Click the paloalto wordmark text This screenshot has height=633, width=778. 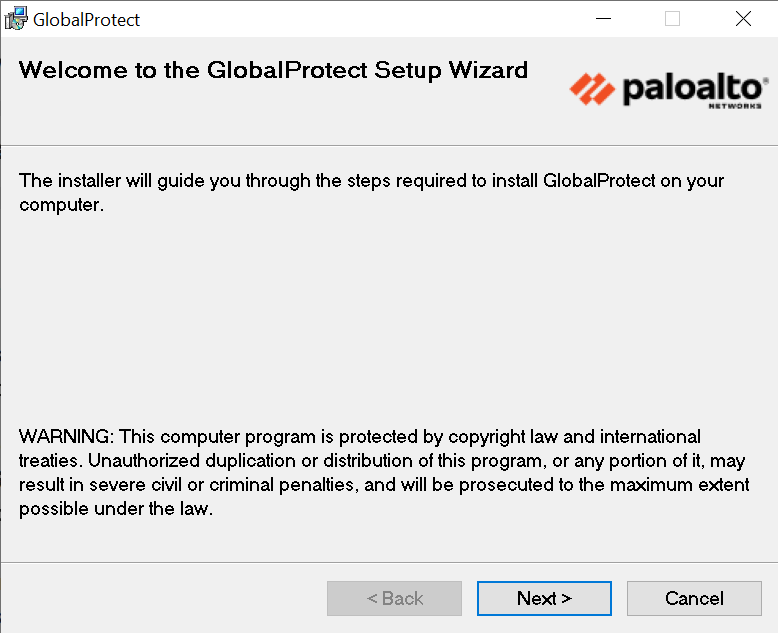coord(692,89)
